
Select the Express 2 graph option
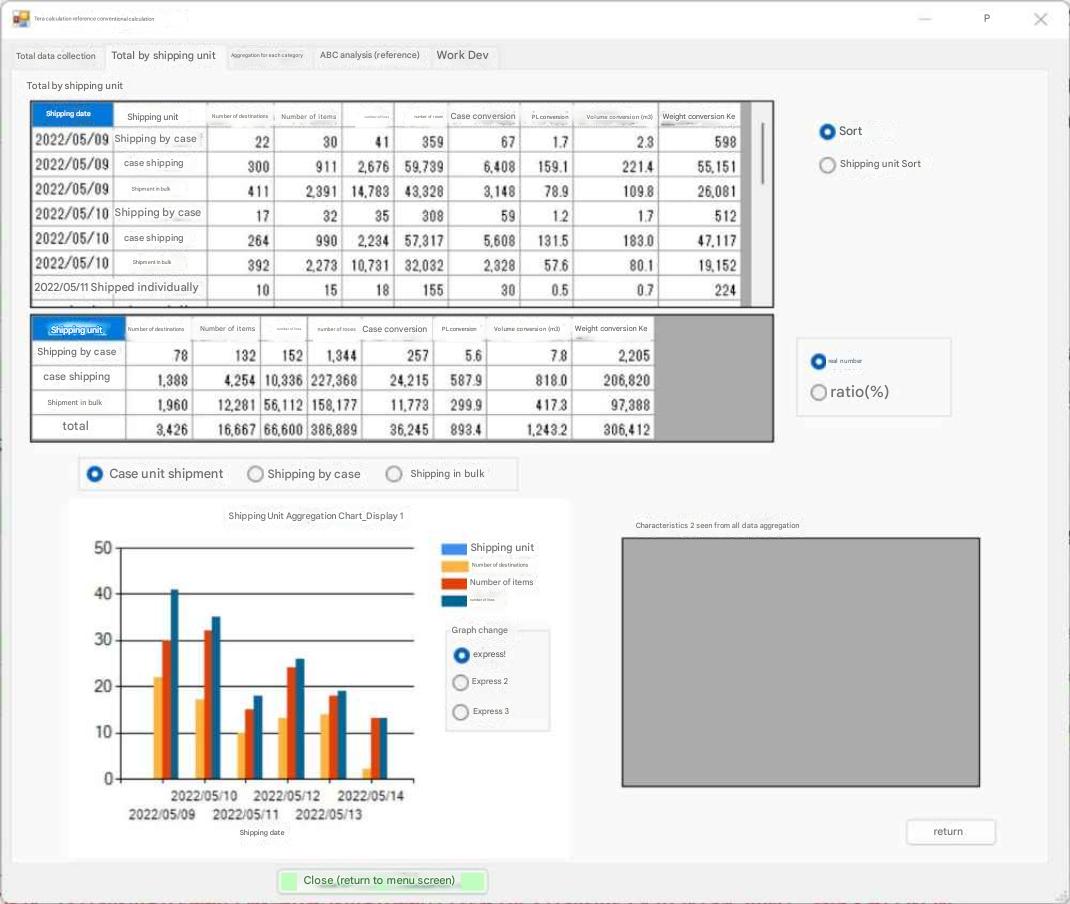(x=461, y=682)
